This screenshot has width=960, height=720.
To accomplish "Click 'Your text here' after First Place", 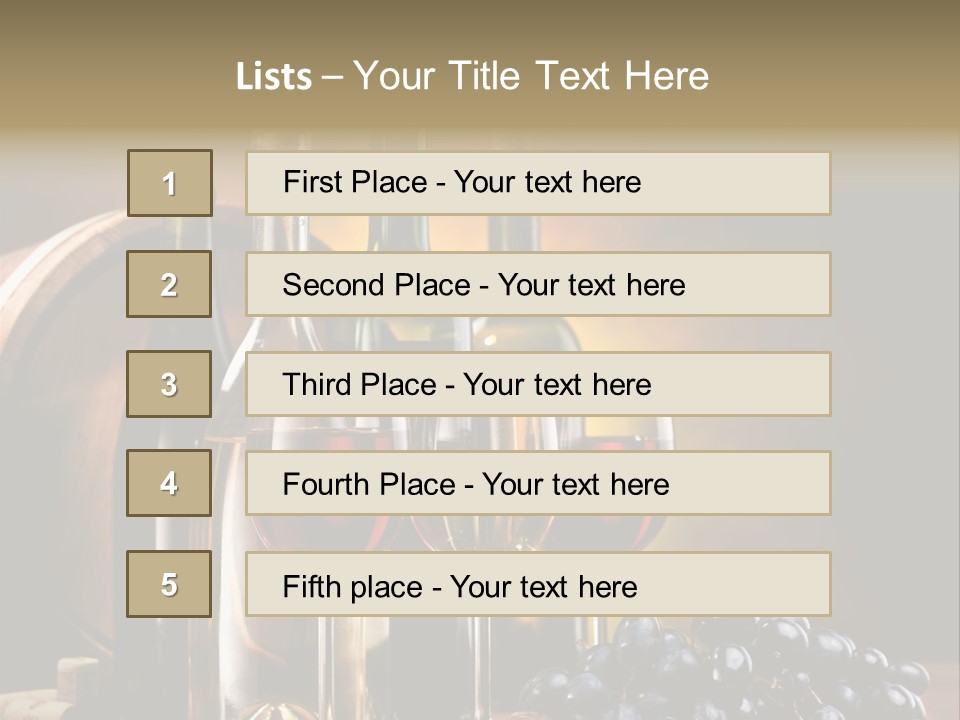I will (x=547, y=182).
